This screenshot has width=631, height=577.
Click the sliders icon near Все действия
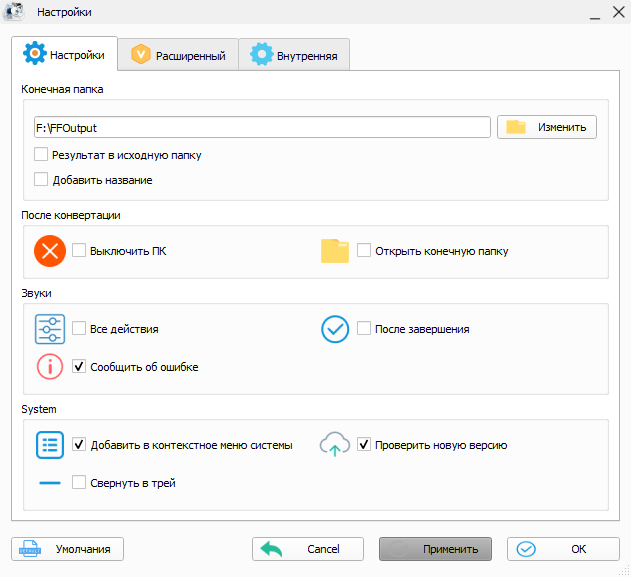pyautogui.click(x=50, y=329)
